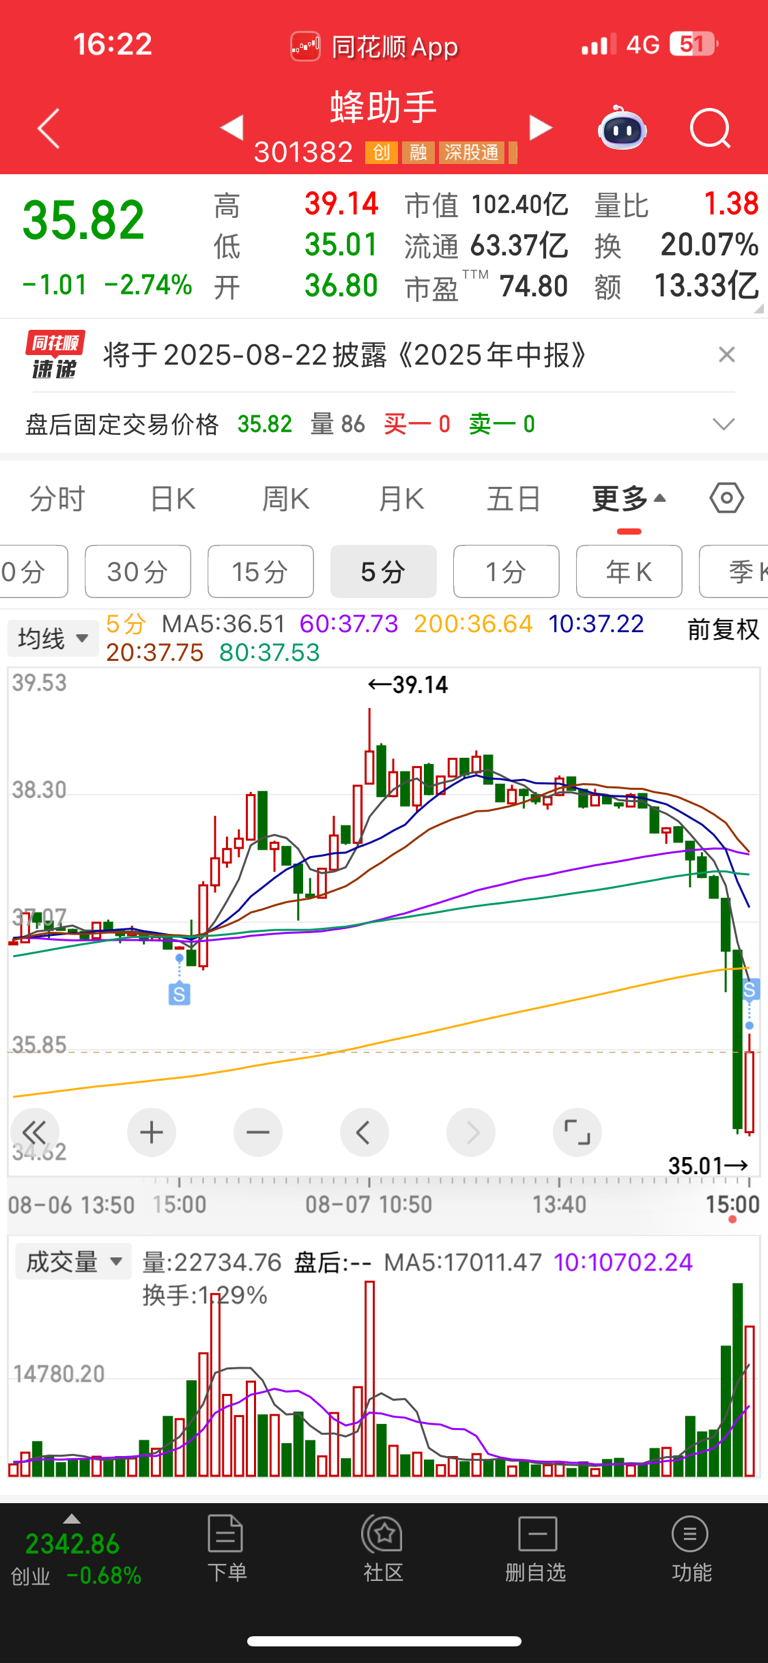
Task: Tap the iOS home indicator bar
Action: tap(384, 1641)
